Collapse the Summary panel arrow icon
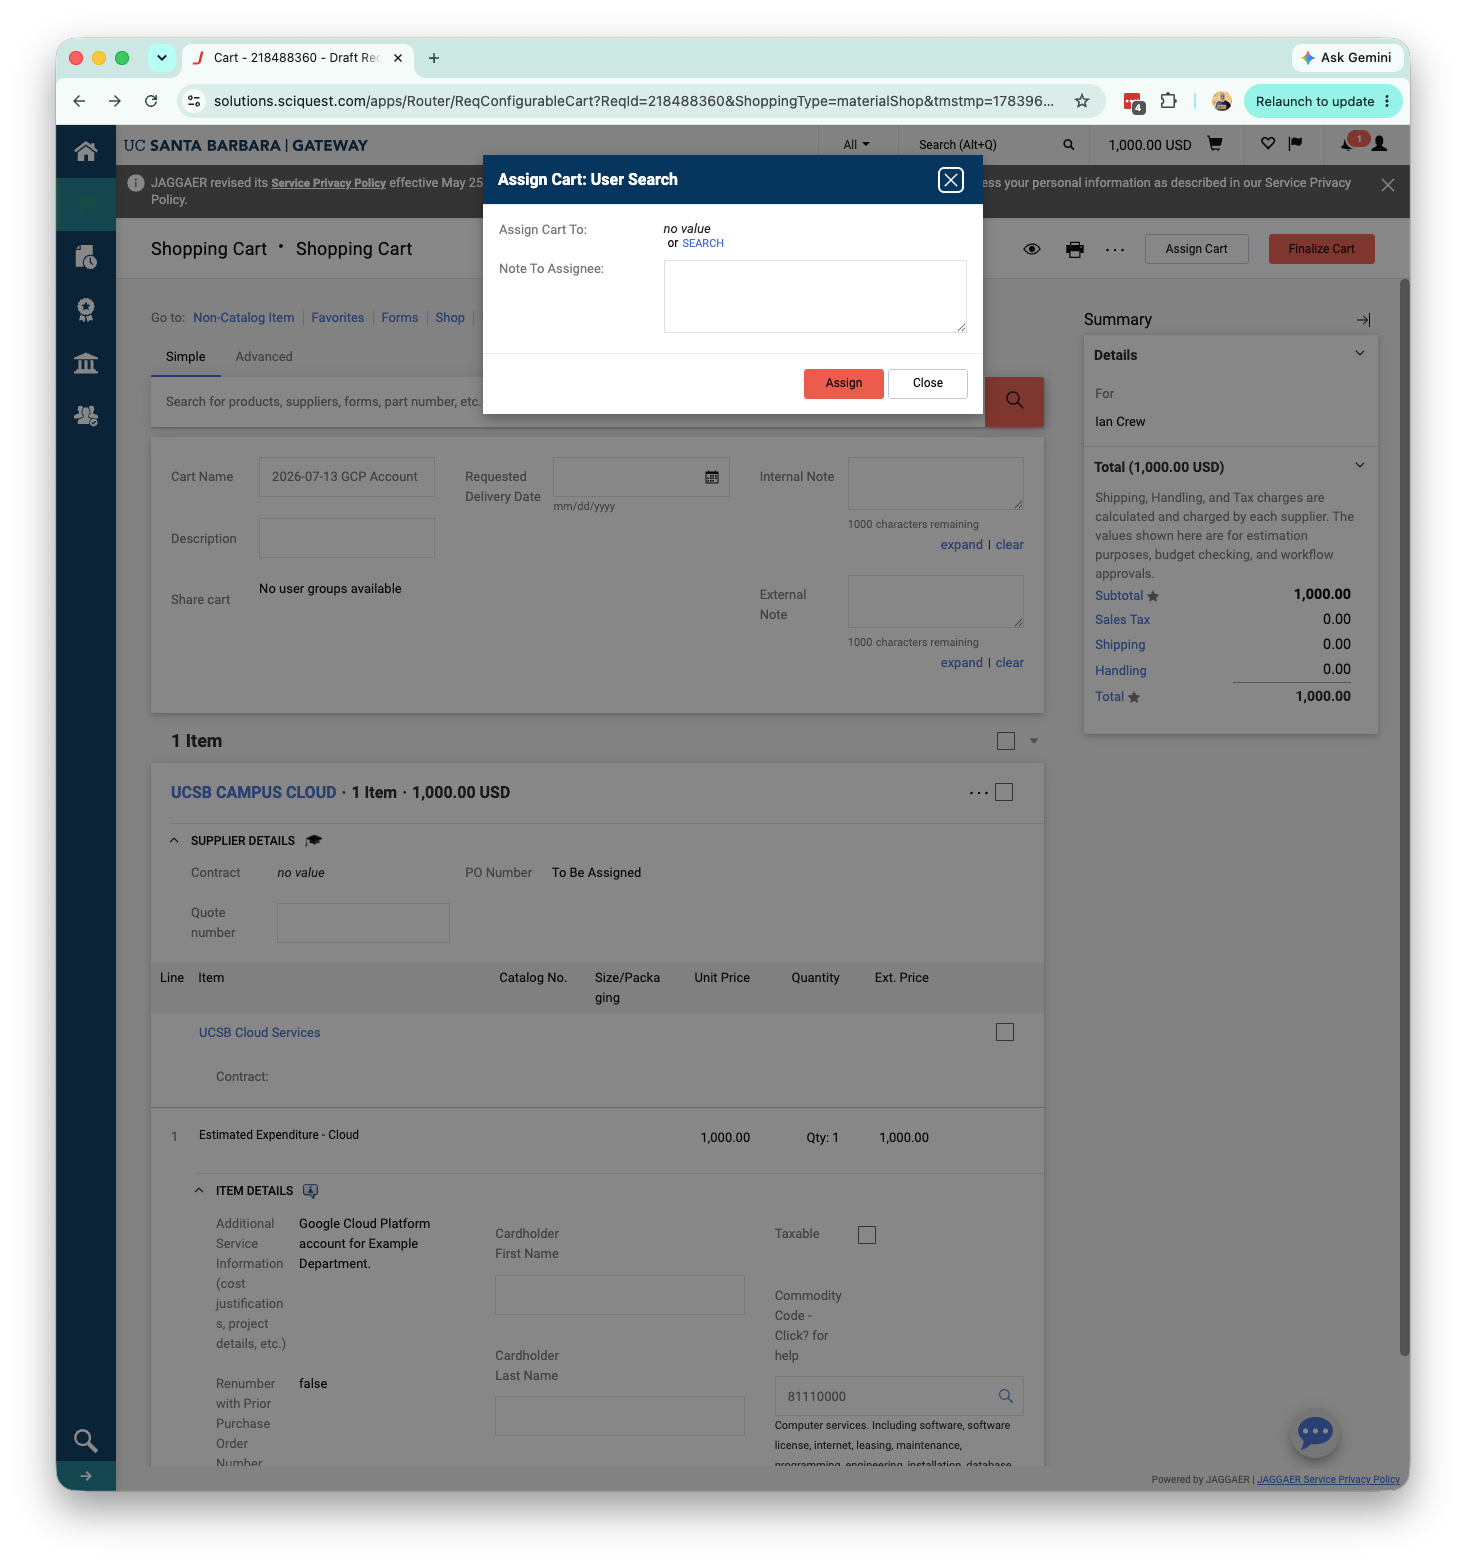 click(1363, 320)
